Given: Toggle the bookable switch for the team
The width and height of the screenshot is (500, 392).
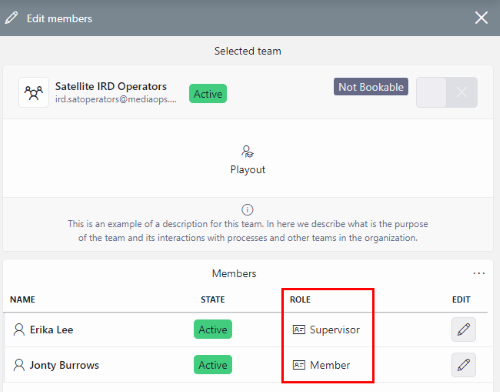Looking at the screenshot, I should (447, 92).
